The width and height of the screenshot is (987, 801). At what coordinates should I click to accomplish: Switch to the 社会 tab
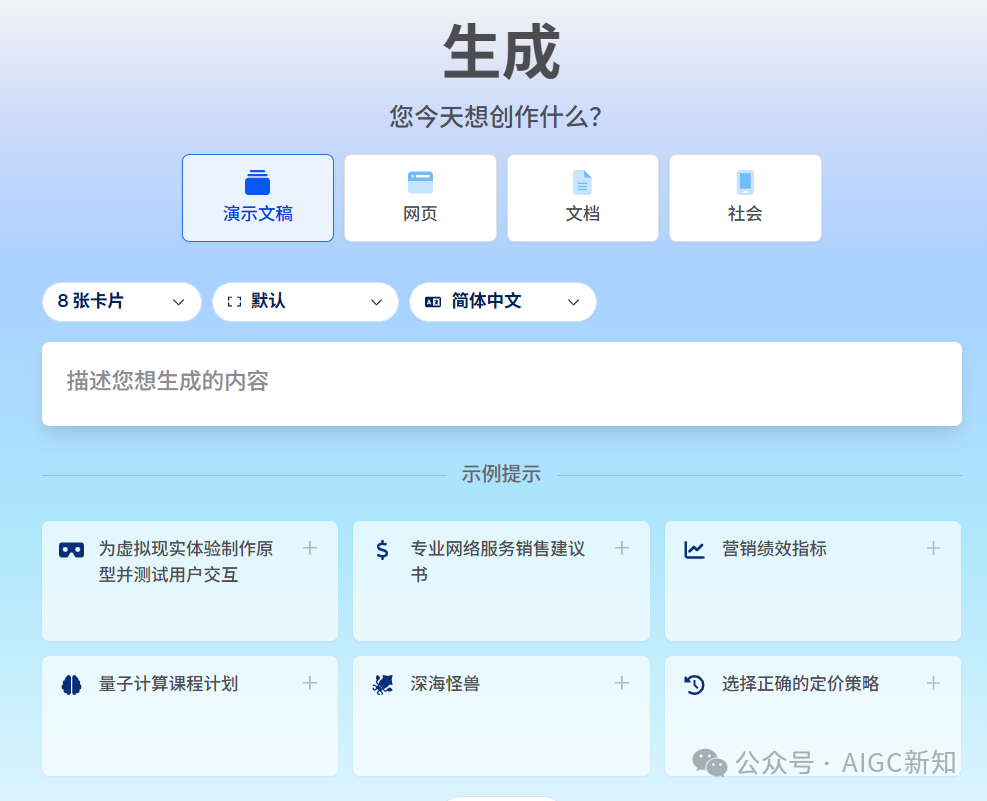pos(744,198)
